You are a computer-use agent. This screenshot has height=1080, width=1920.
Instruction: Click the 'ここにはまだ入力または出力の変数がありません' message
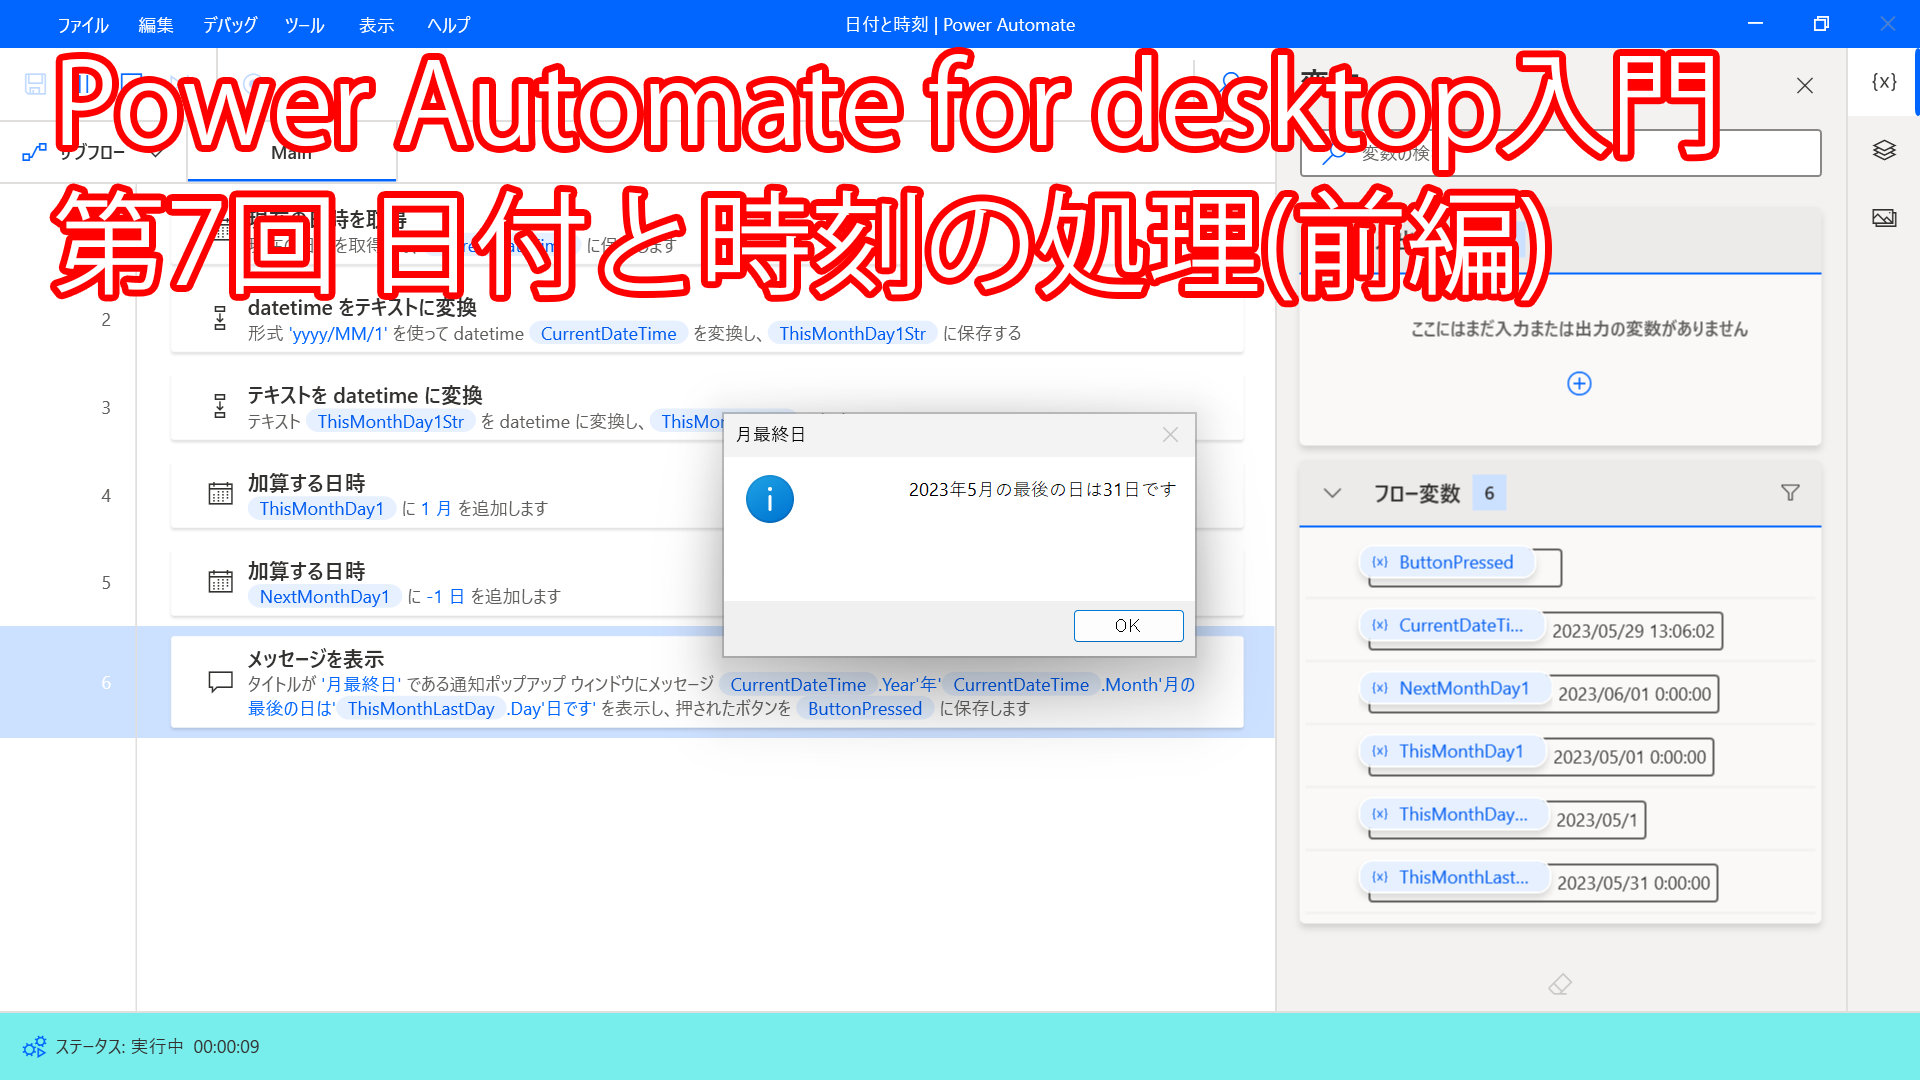pyautogui.click(x=1579, y=329)
